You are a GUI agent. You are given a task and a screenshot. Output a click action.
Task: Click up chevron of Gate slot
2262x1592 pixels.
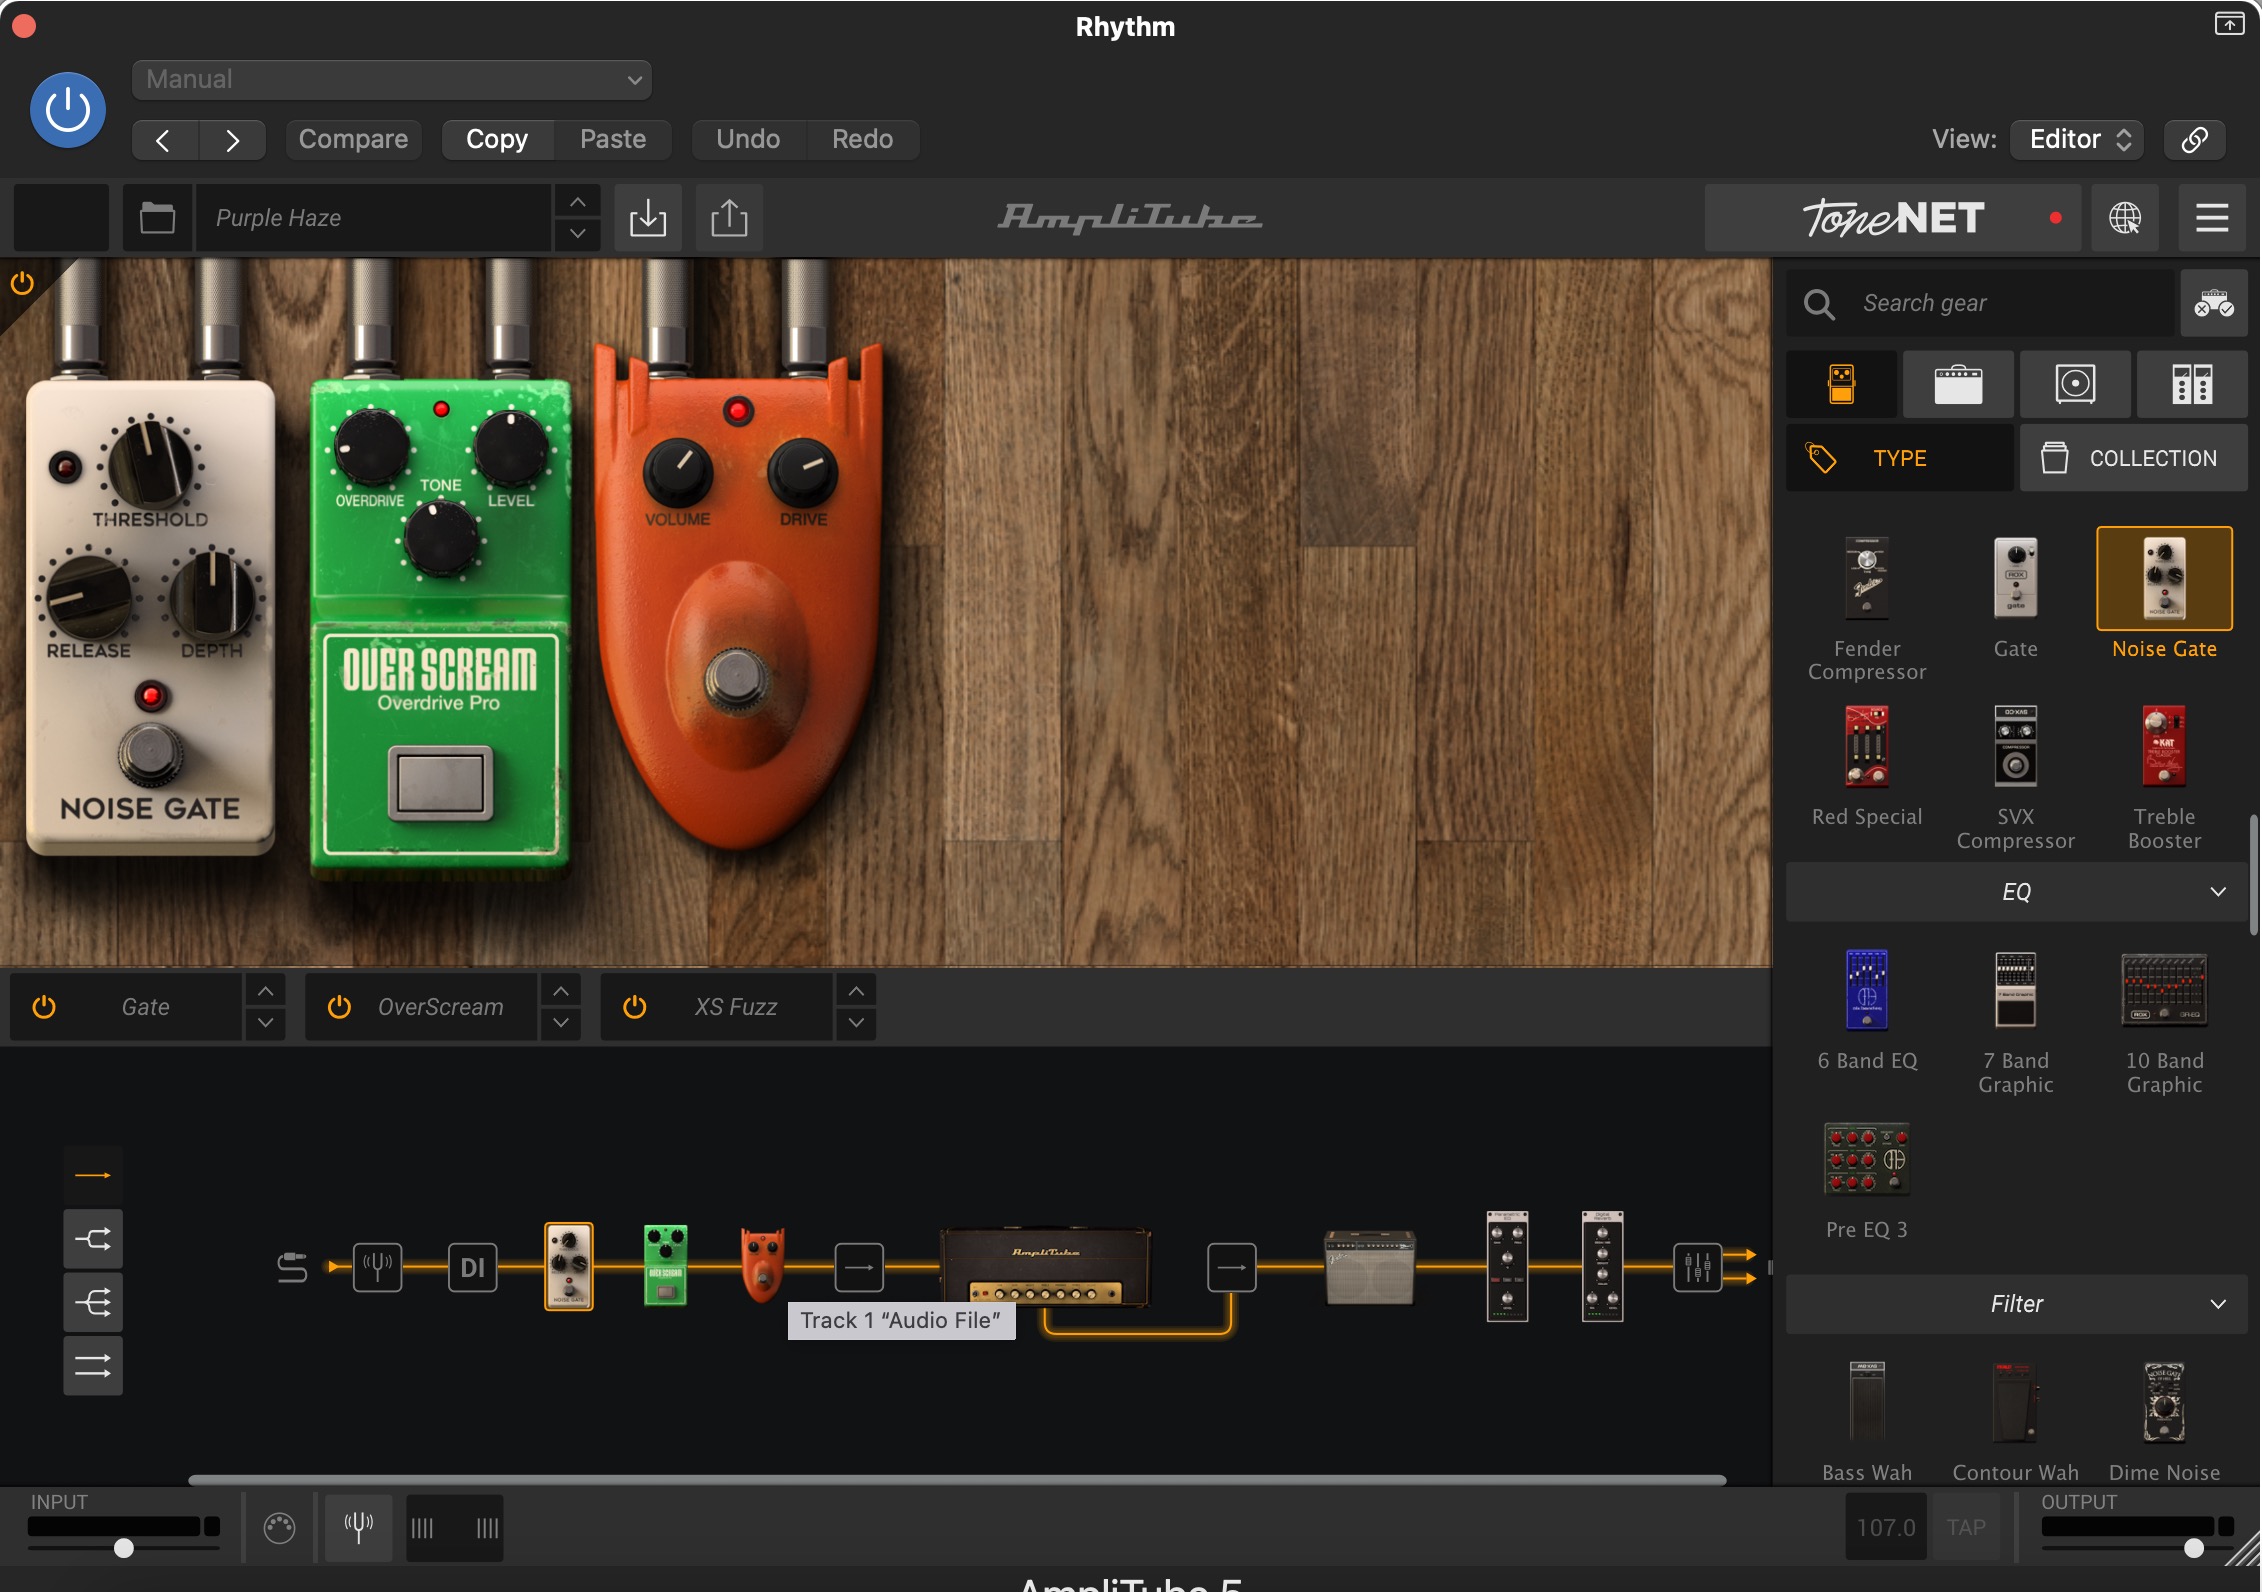265,991
